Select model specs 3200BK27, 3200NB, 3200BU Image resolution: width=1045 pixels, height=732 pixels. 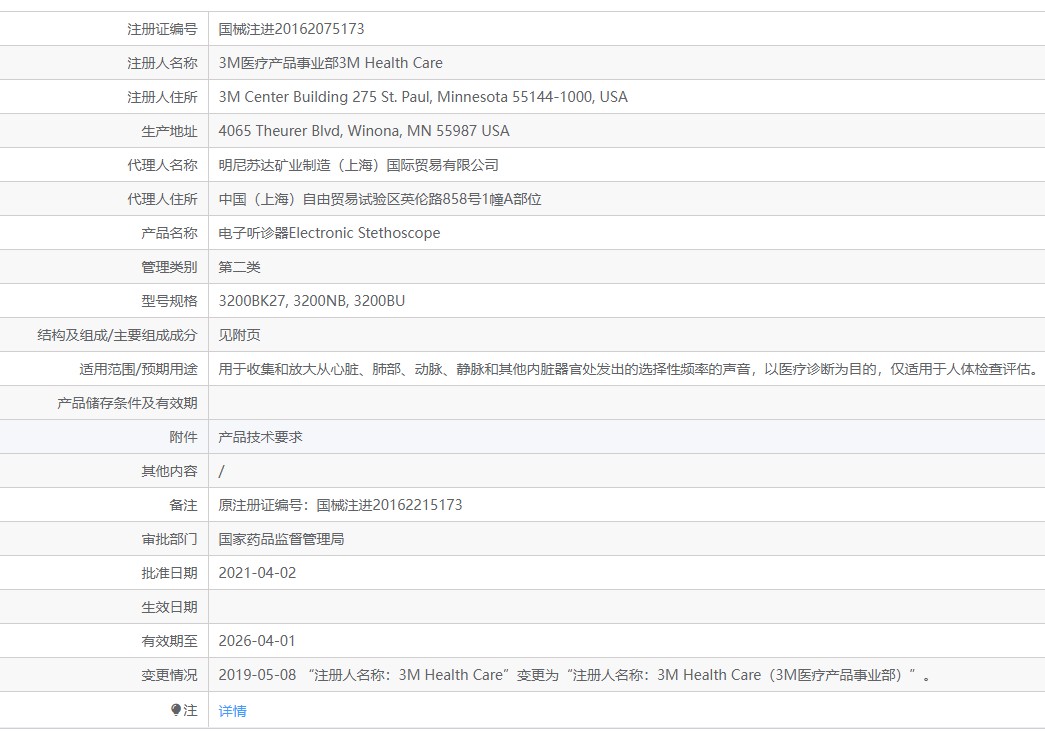pos(312,301)
